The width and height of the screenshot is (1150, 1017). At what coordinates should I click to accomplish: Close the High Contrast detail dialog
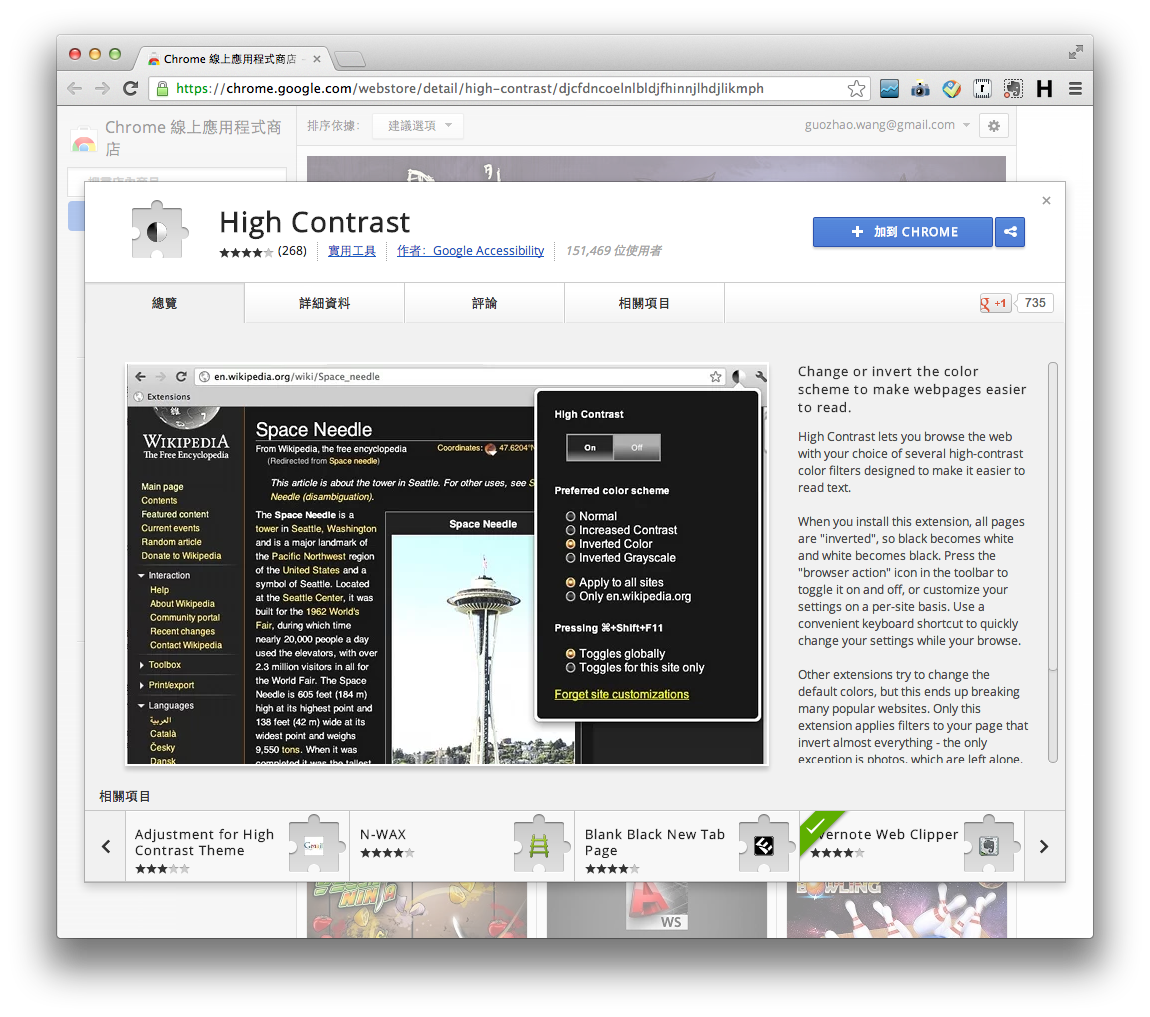(x=1047, y=200)
